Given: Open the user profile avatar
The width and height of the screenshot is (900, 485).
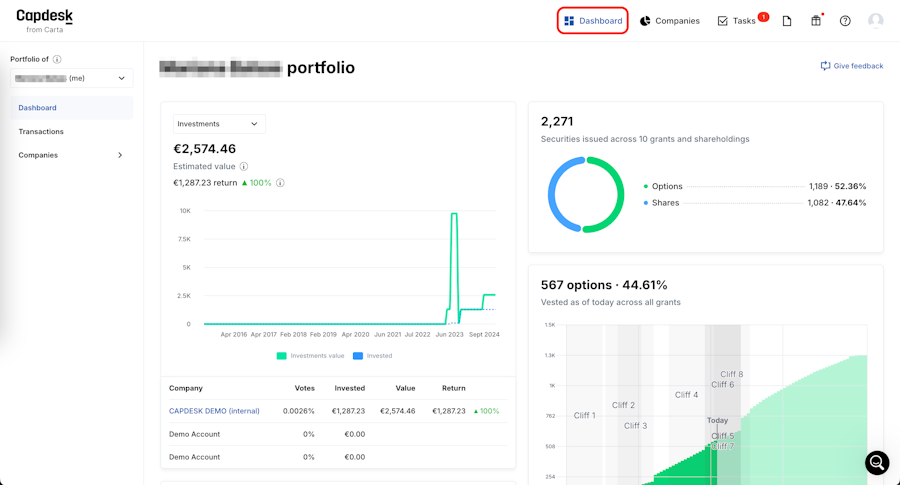Looking at the screenshot, I should (x=876, y=21).
